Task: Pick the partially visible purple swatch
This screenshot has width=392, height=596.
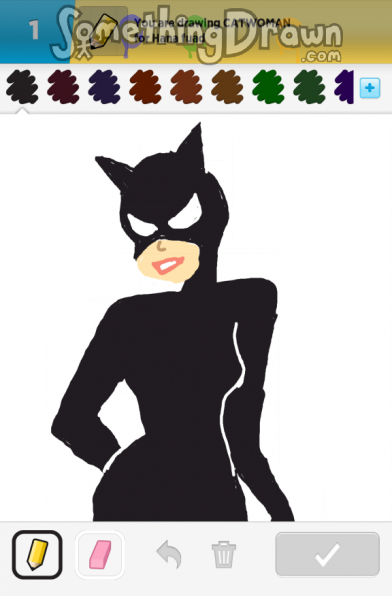Action: tap(344, 87)
